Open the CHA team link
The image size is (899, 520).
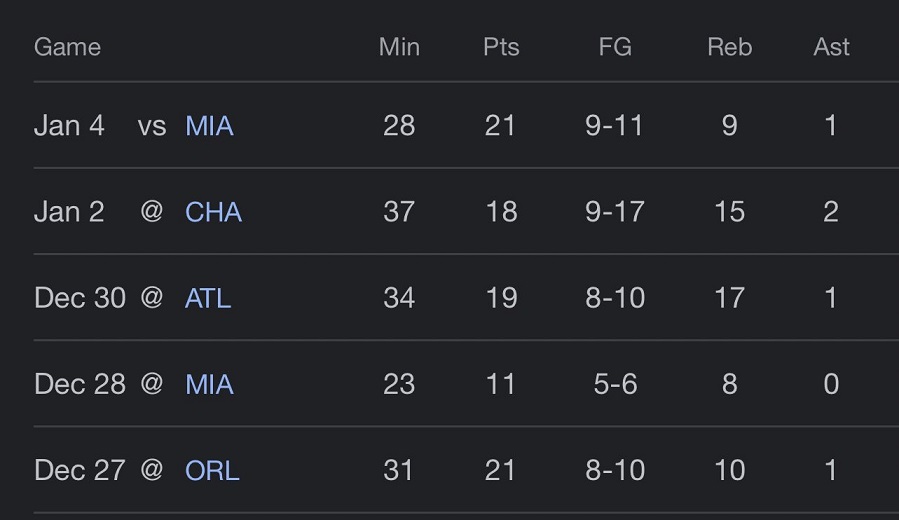[x=213, y=212]
